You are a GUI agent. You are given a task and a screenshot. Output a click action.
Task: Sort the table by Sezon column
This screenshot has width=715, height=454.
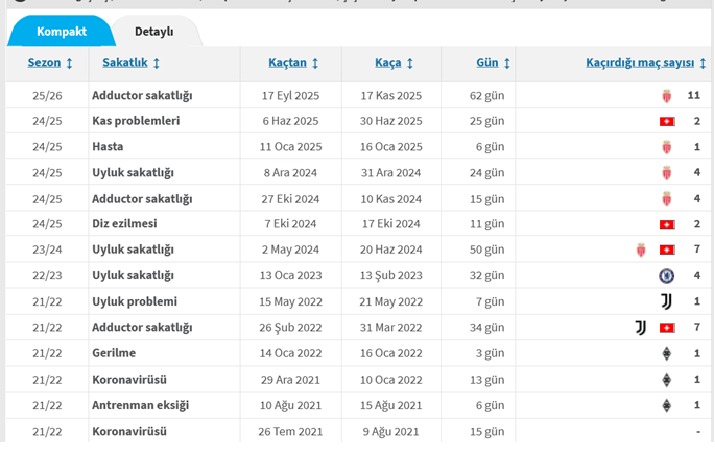pyautogui.click(x=50, y=63)
